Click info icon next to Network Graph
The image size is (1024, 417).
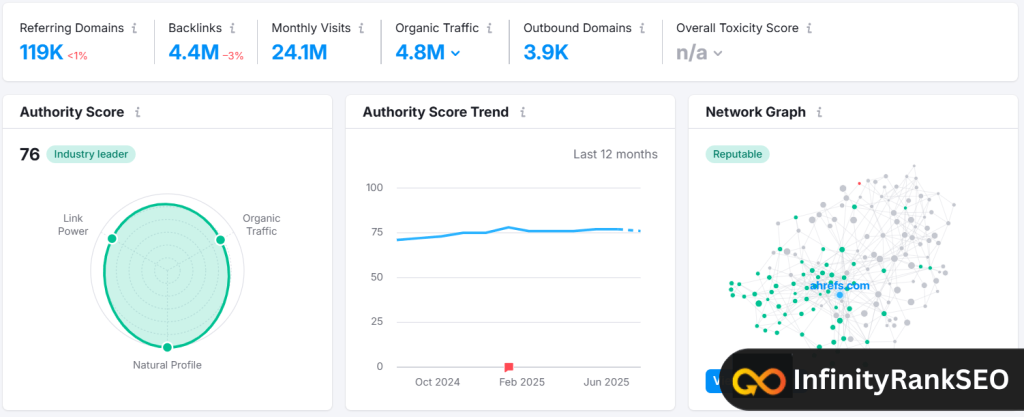820,113
